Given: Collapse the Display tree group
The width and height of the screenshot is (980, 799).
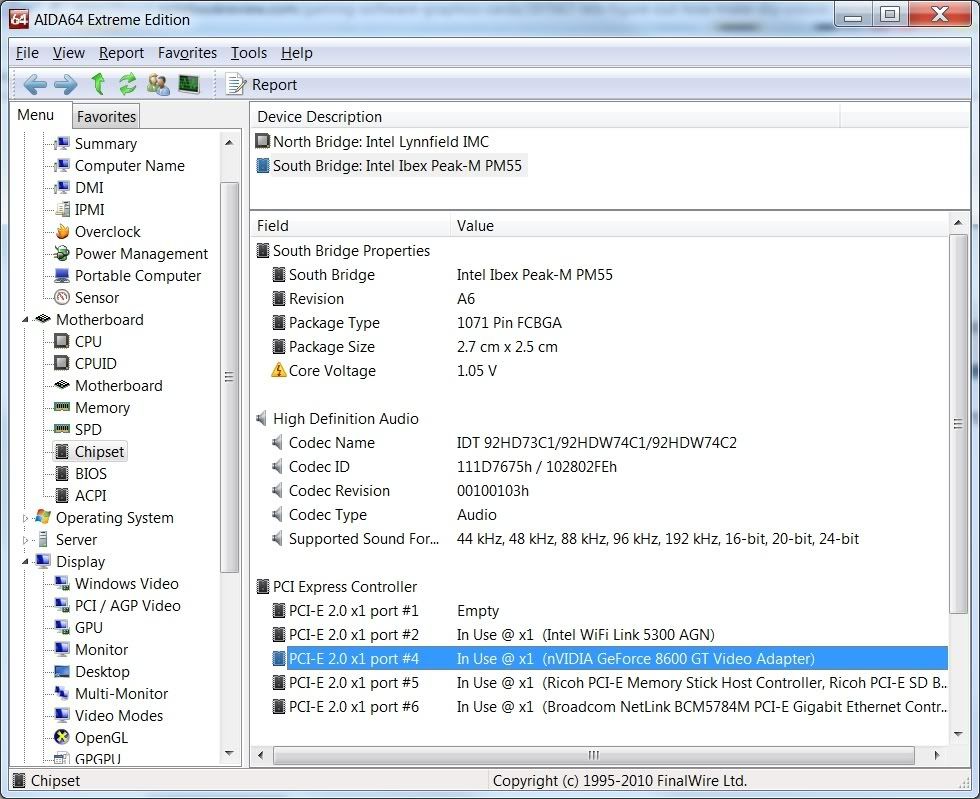Looking at the screenshot, I should pyautogui.click(x=26, y=561).
